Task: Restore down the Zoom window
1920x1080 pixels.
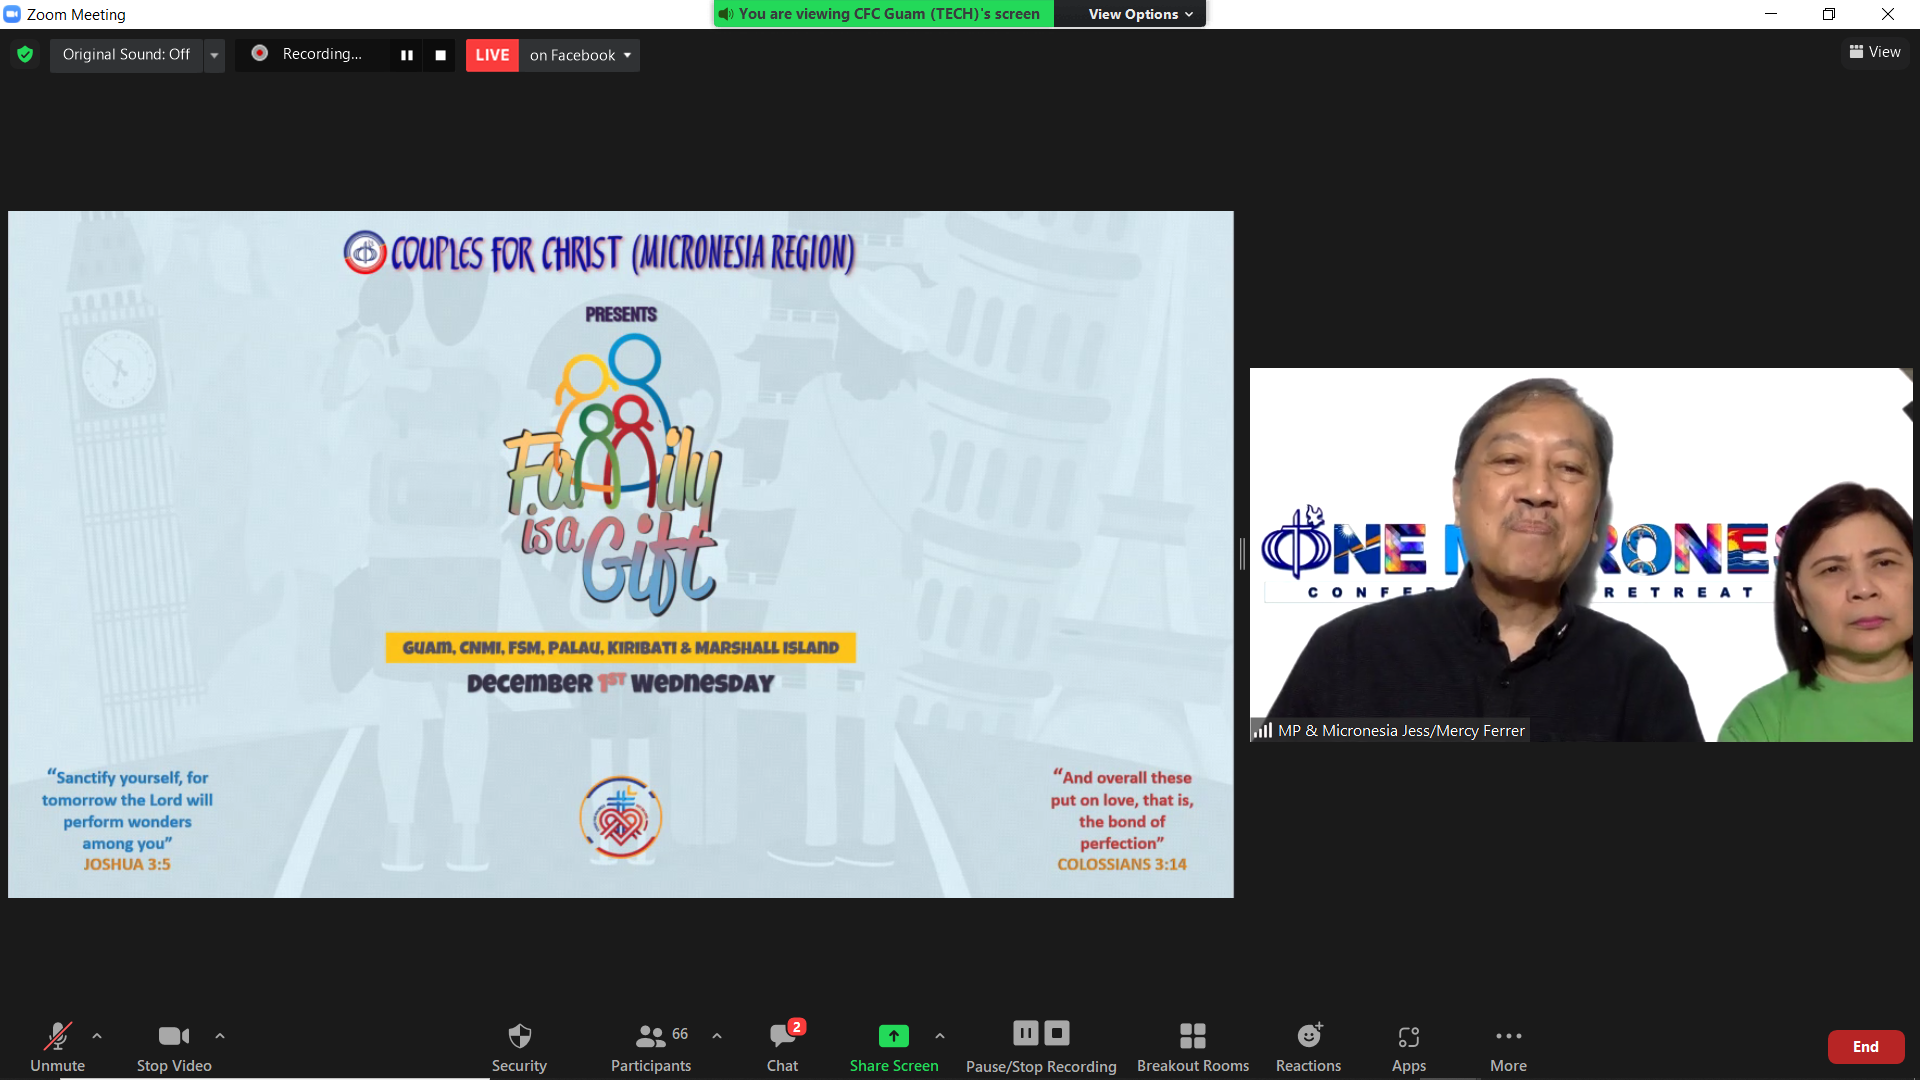Action: pyautogui.click(x=1829, y=14)
